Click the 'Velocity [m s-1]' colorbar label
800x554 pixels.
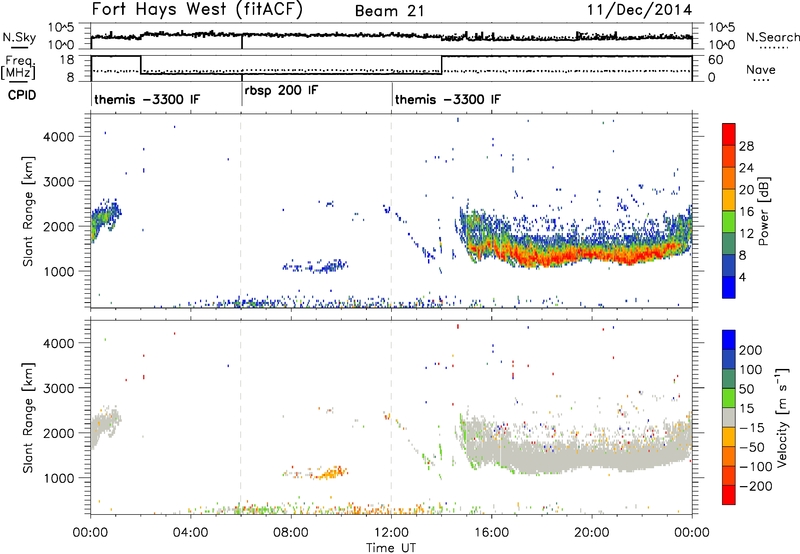click(x=783, y=417)
